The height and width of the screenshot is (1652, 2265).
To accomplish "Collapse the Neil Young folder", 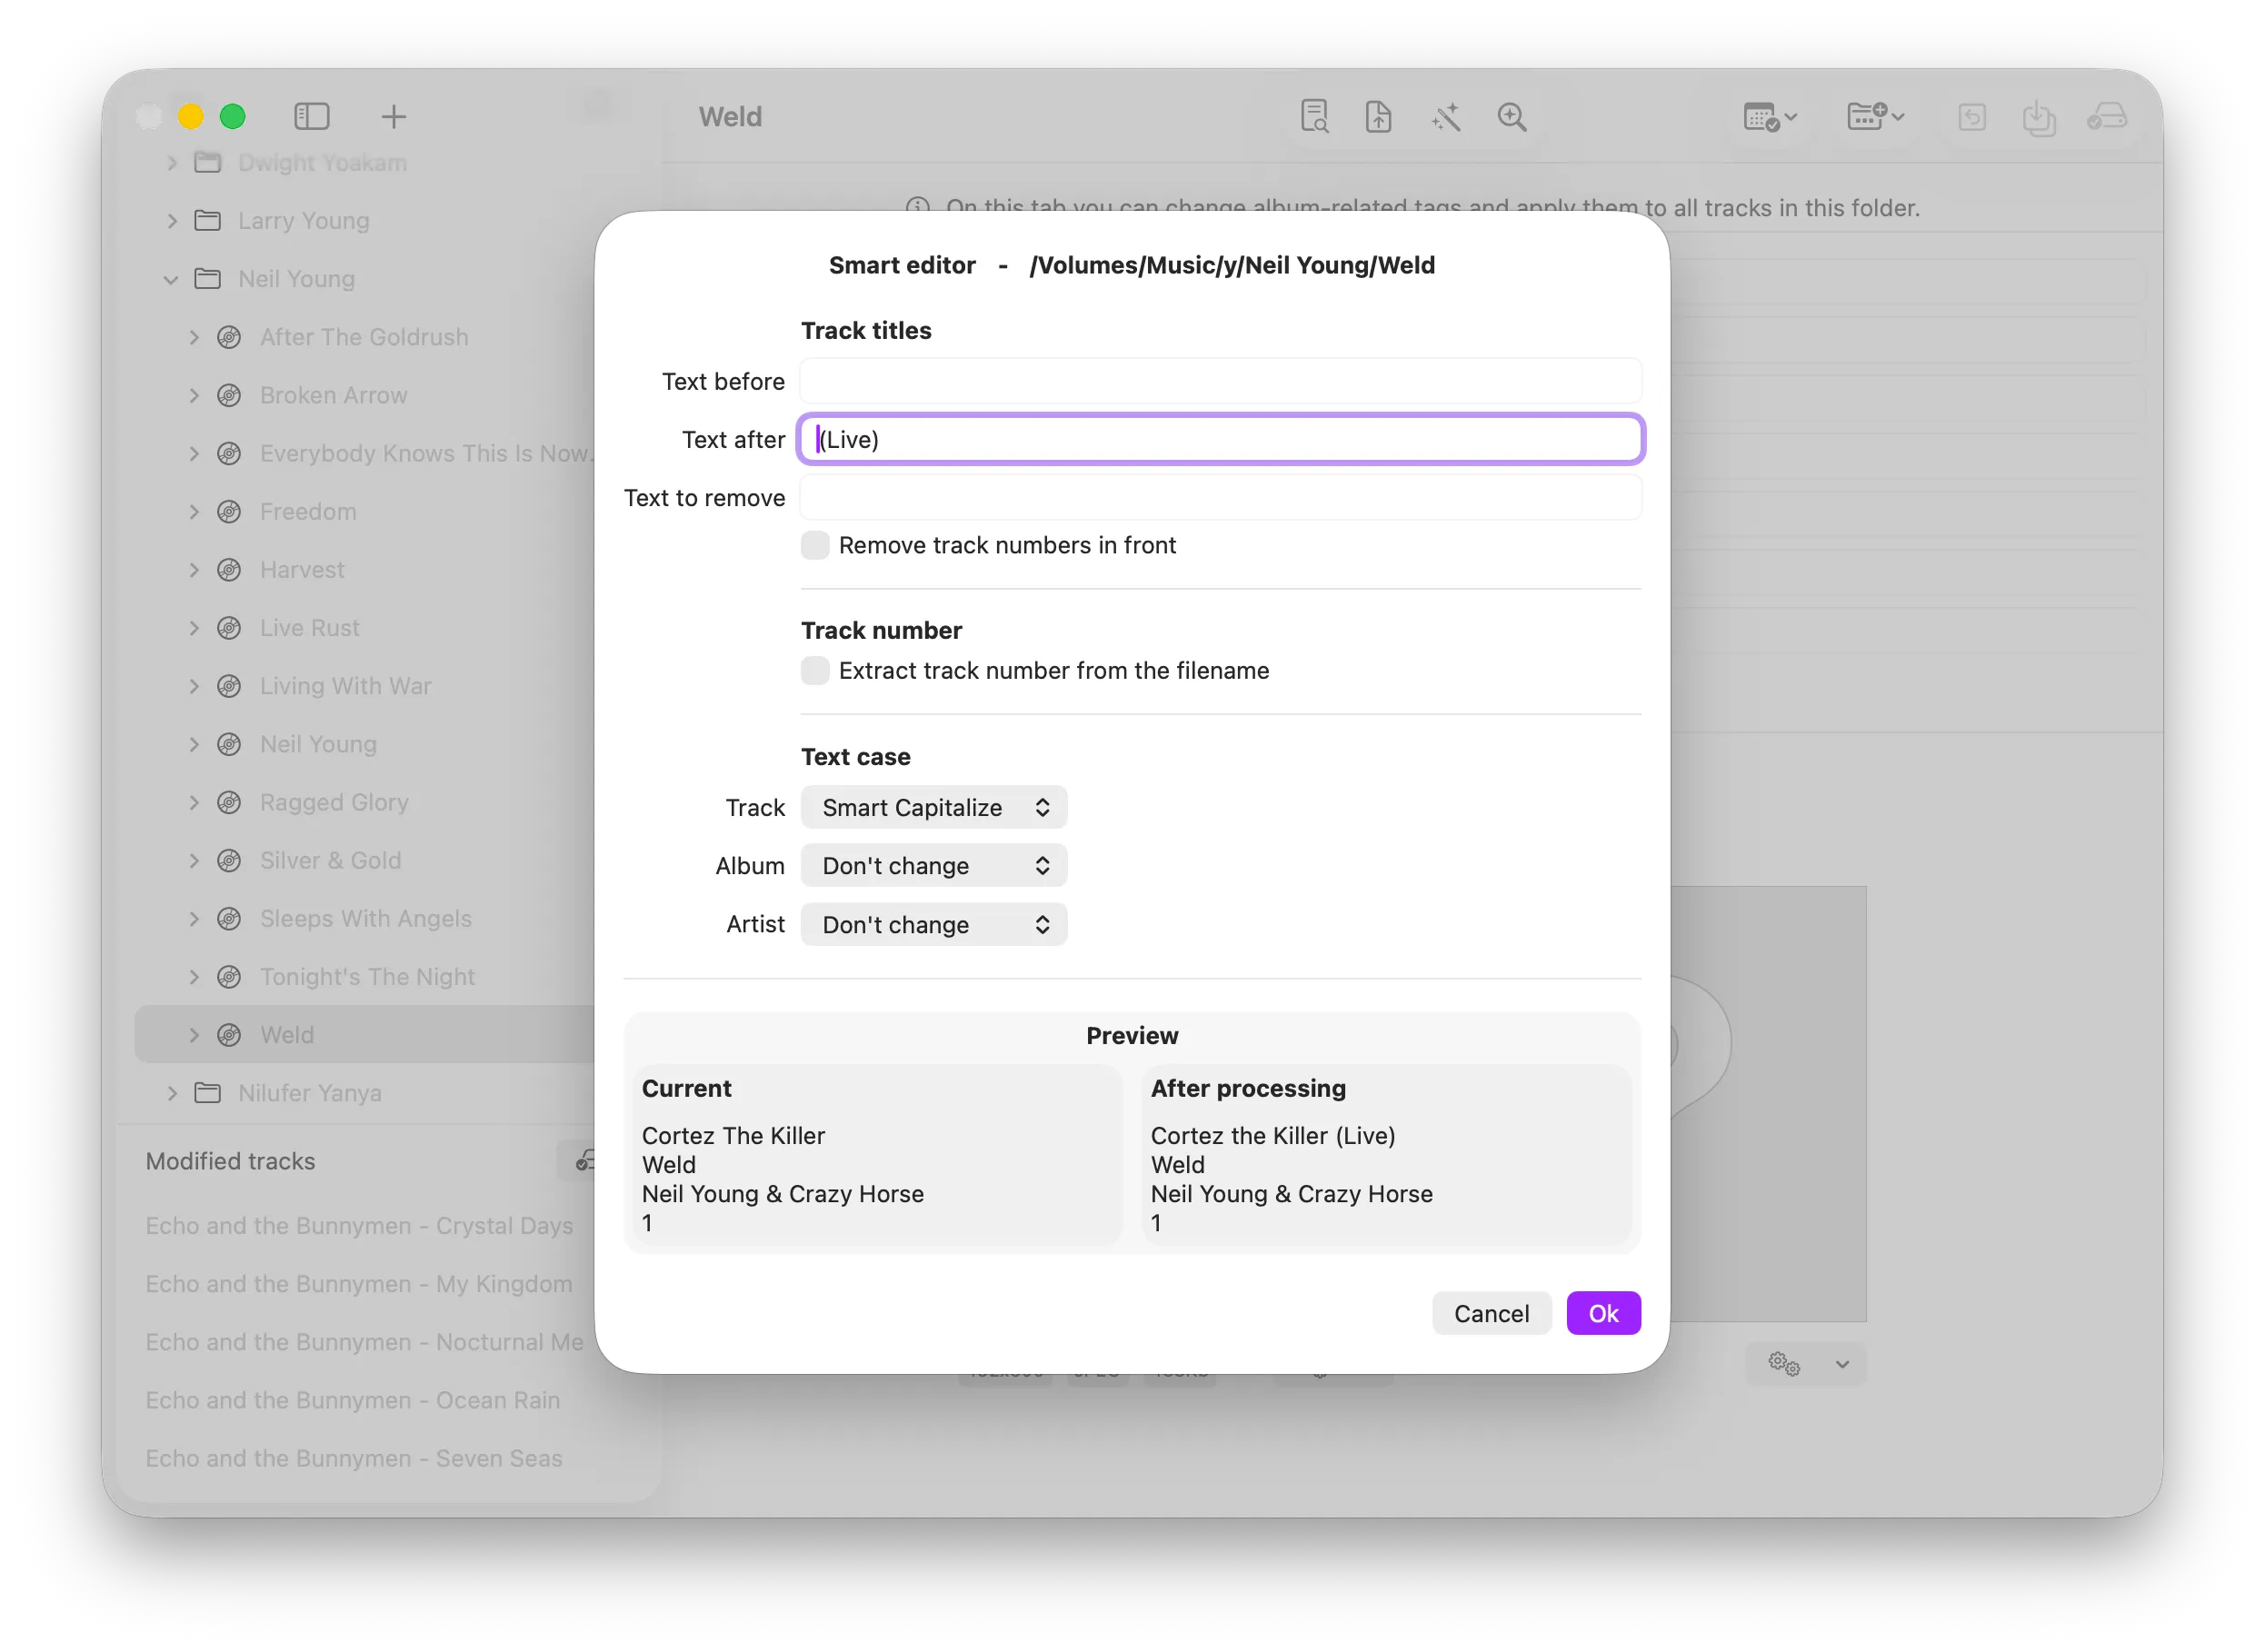I will (170, 279).
